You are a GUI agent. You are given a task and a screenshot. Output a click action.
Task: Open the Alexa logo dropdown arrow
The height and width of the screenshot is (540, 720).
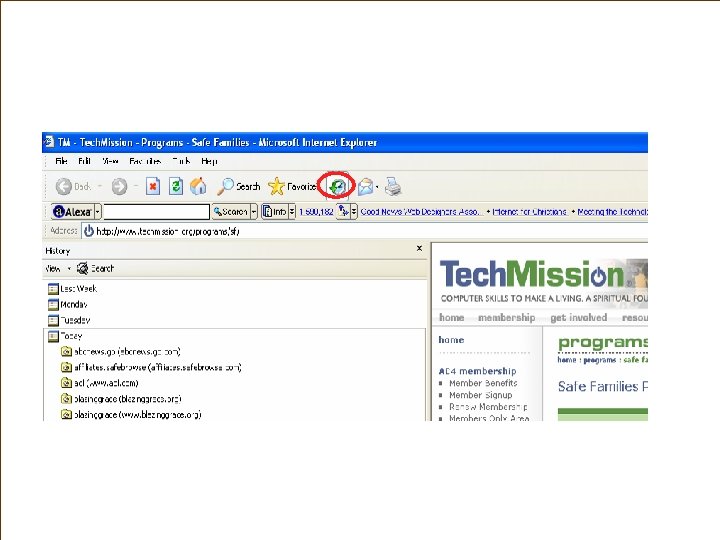[97, 212]
